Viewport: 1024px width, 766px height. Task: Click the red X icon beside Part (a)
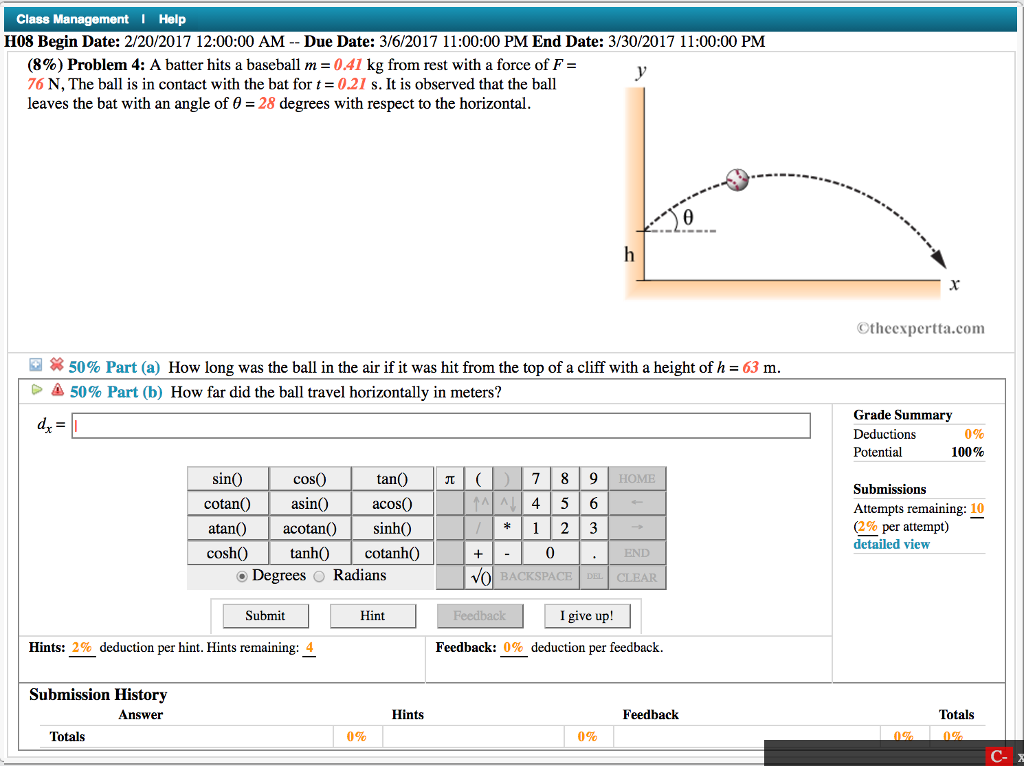pos(56,366)
